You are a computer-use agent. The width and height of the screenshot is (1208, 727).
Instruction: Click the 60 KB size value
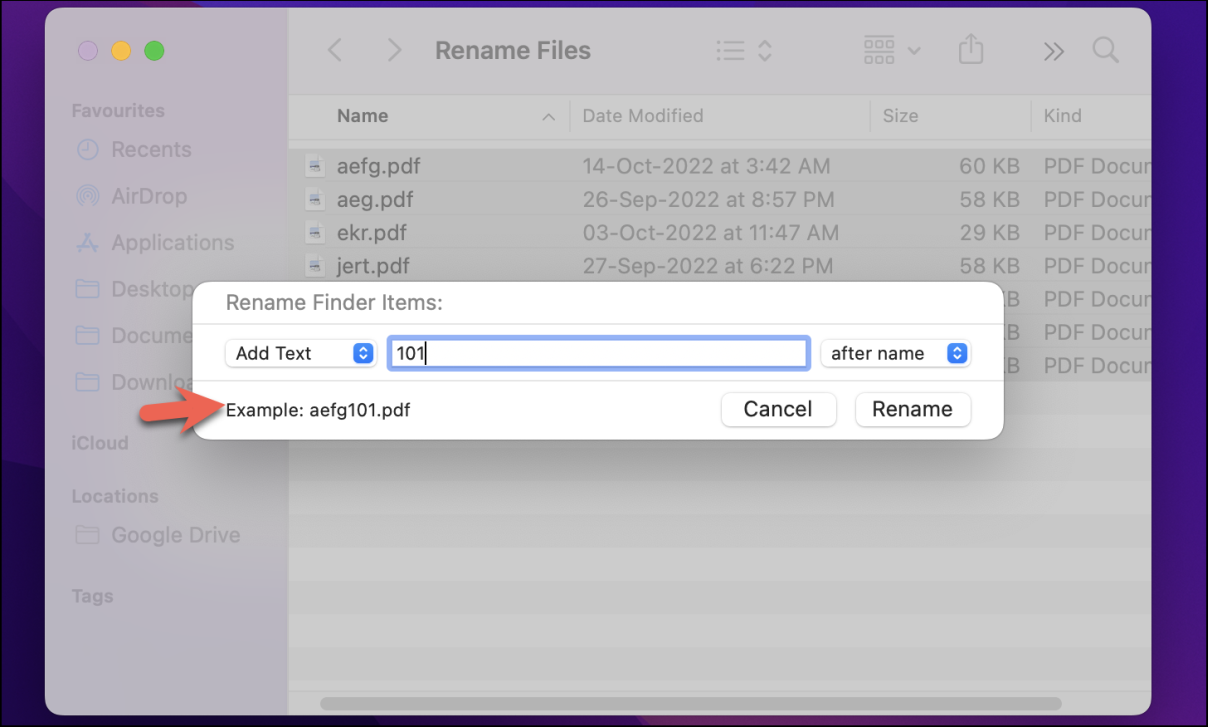(x=989, y=166)
